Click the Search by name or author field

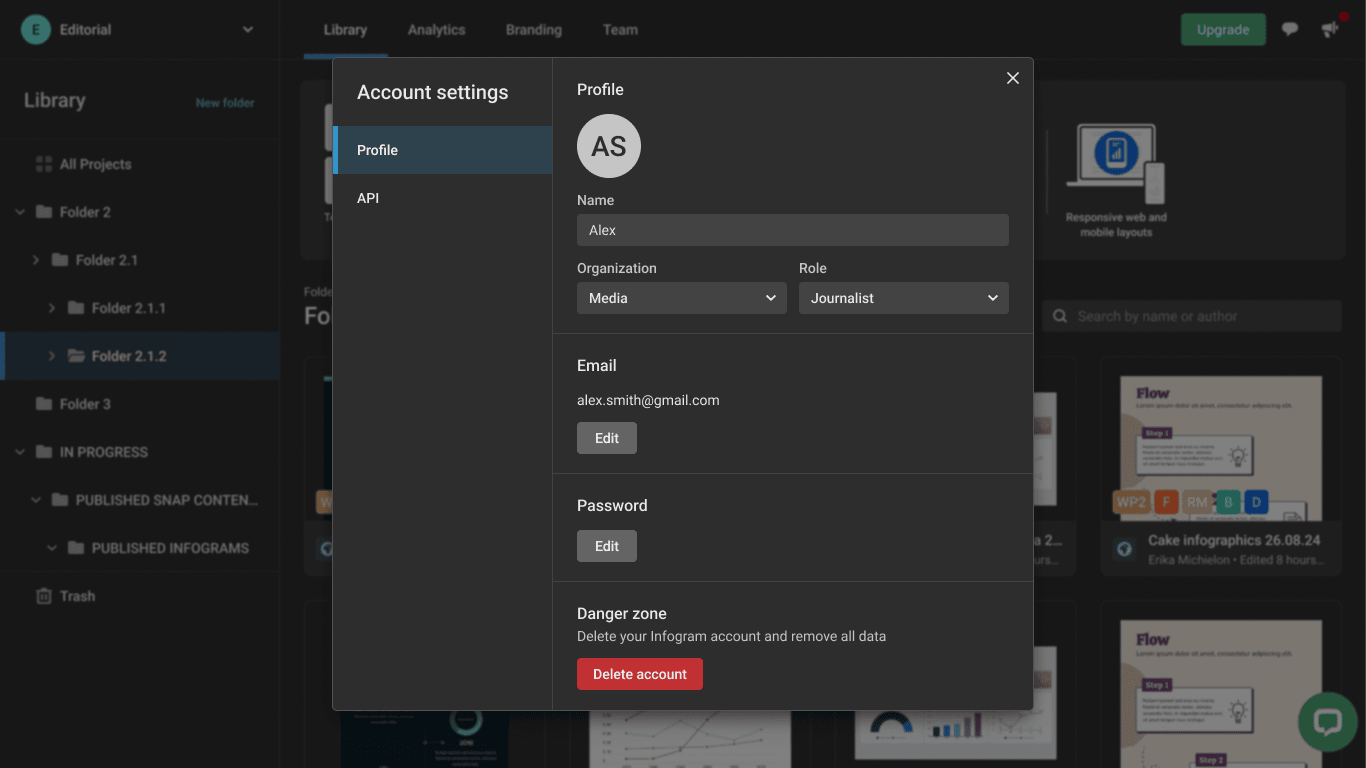(1191, 316)
